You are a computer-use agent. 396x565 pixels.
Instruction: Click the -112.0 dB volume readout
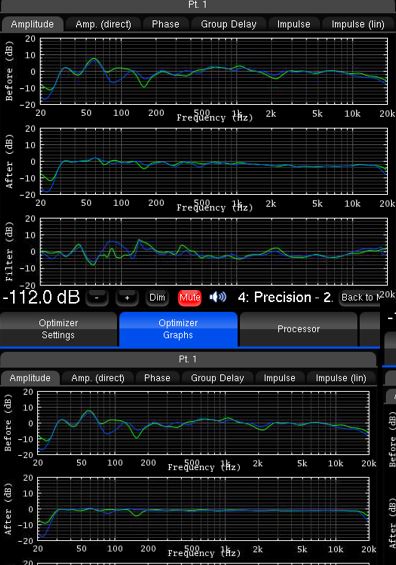(41, 298)
